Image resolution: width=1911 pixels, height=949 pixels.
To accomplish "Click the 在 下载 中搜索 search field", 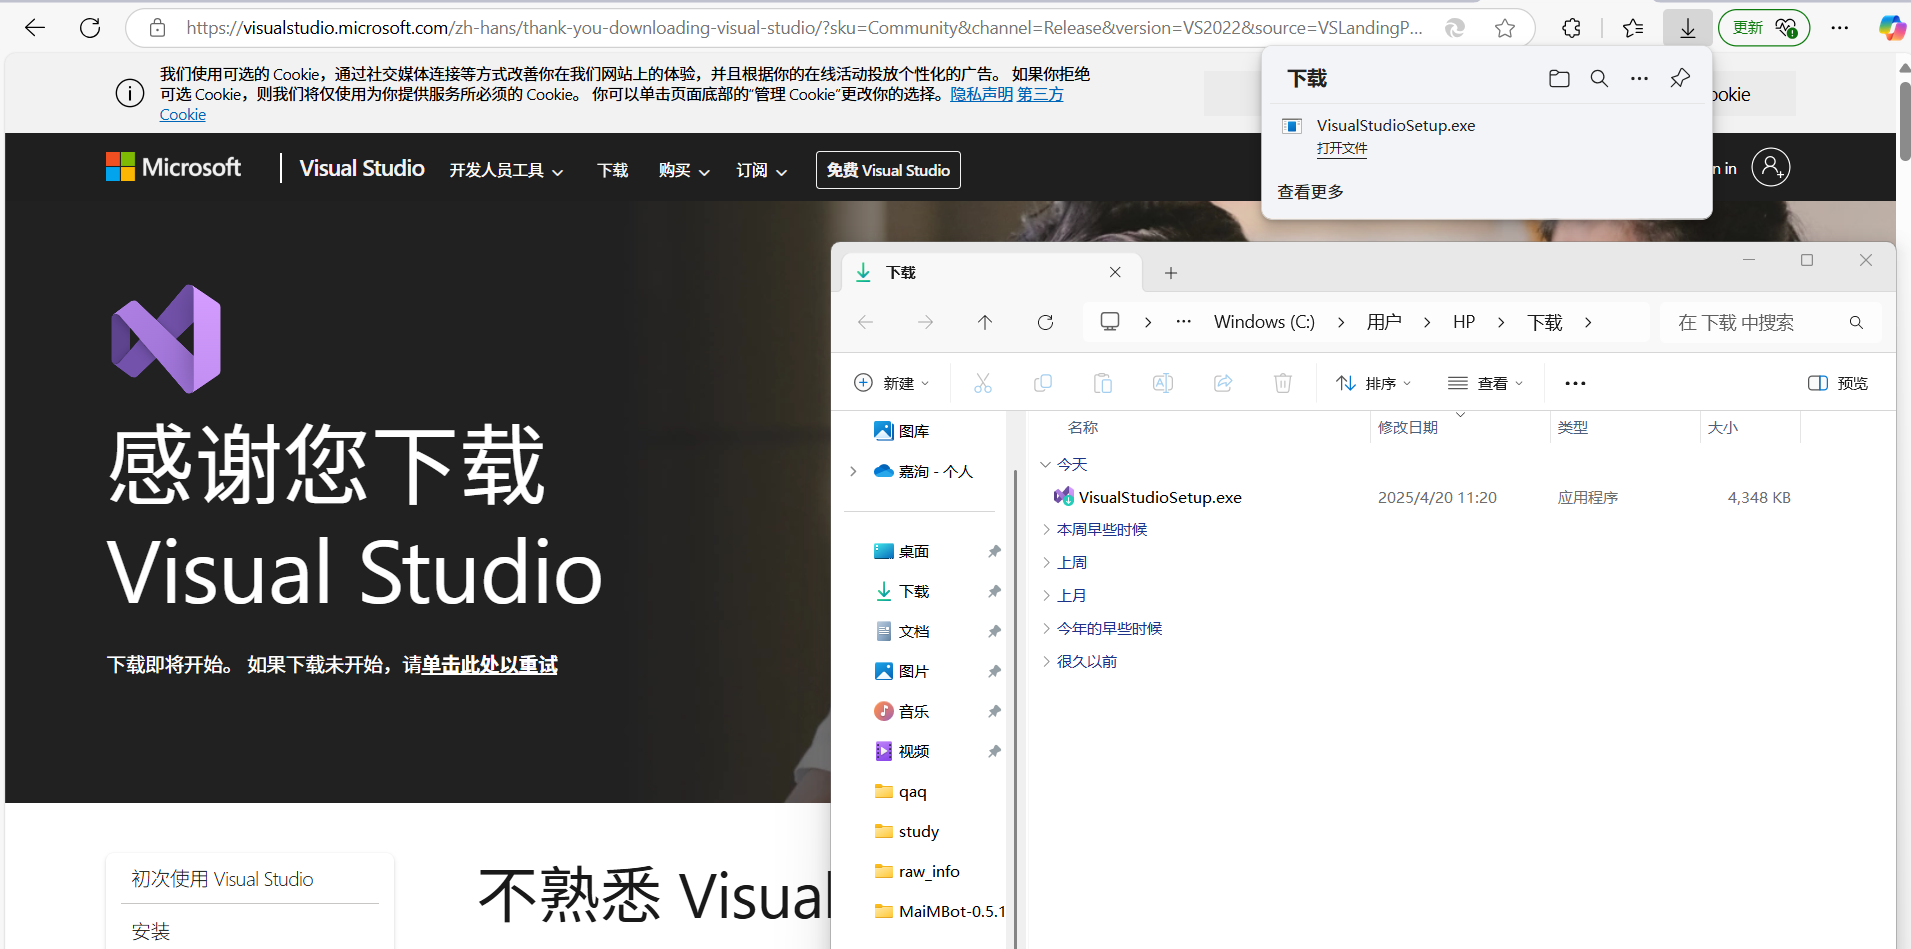I will 1770,322.
